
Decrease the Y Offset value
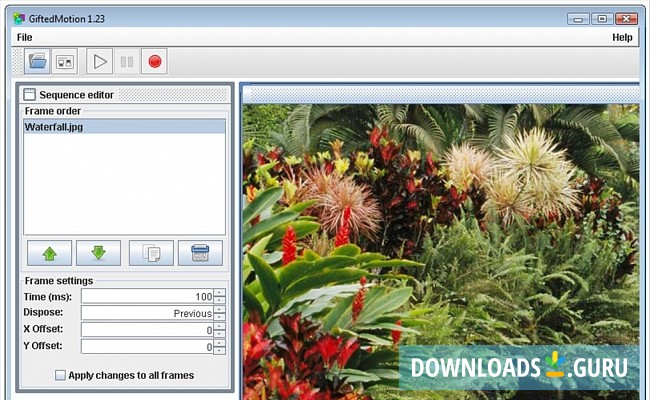pos(220,350)
